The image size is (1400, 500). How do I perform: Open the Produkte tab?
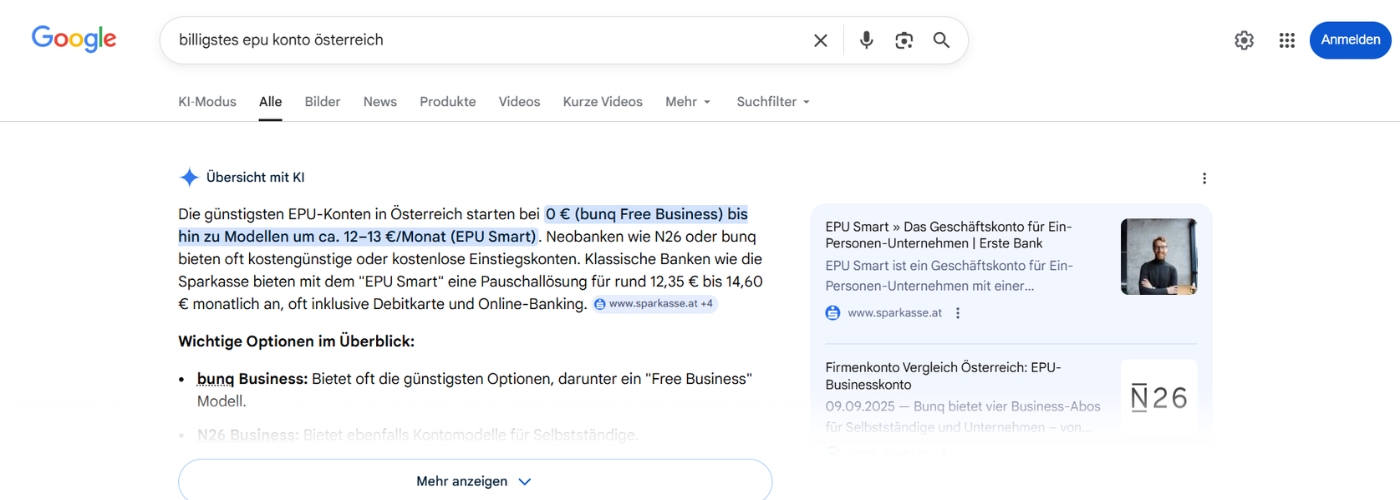pyautogui.click(x=448, y=102)
